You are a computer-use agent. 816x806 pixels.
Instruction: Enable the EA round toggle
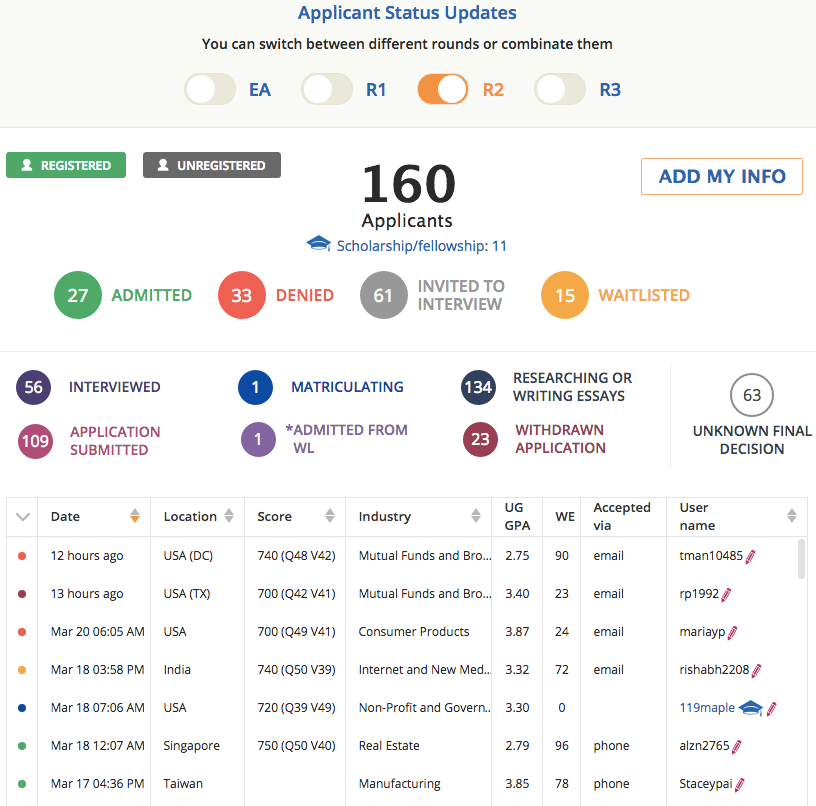210,90
